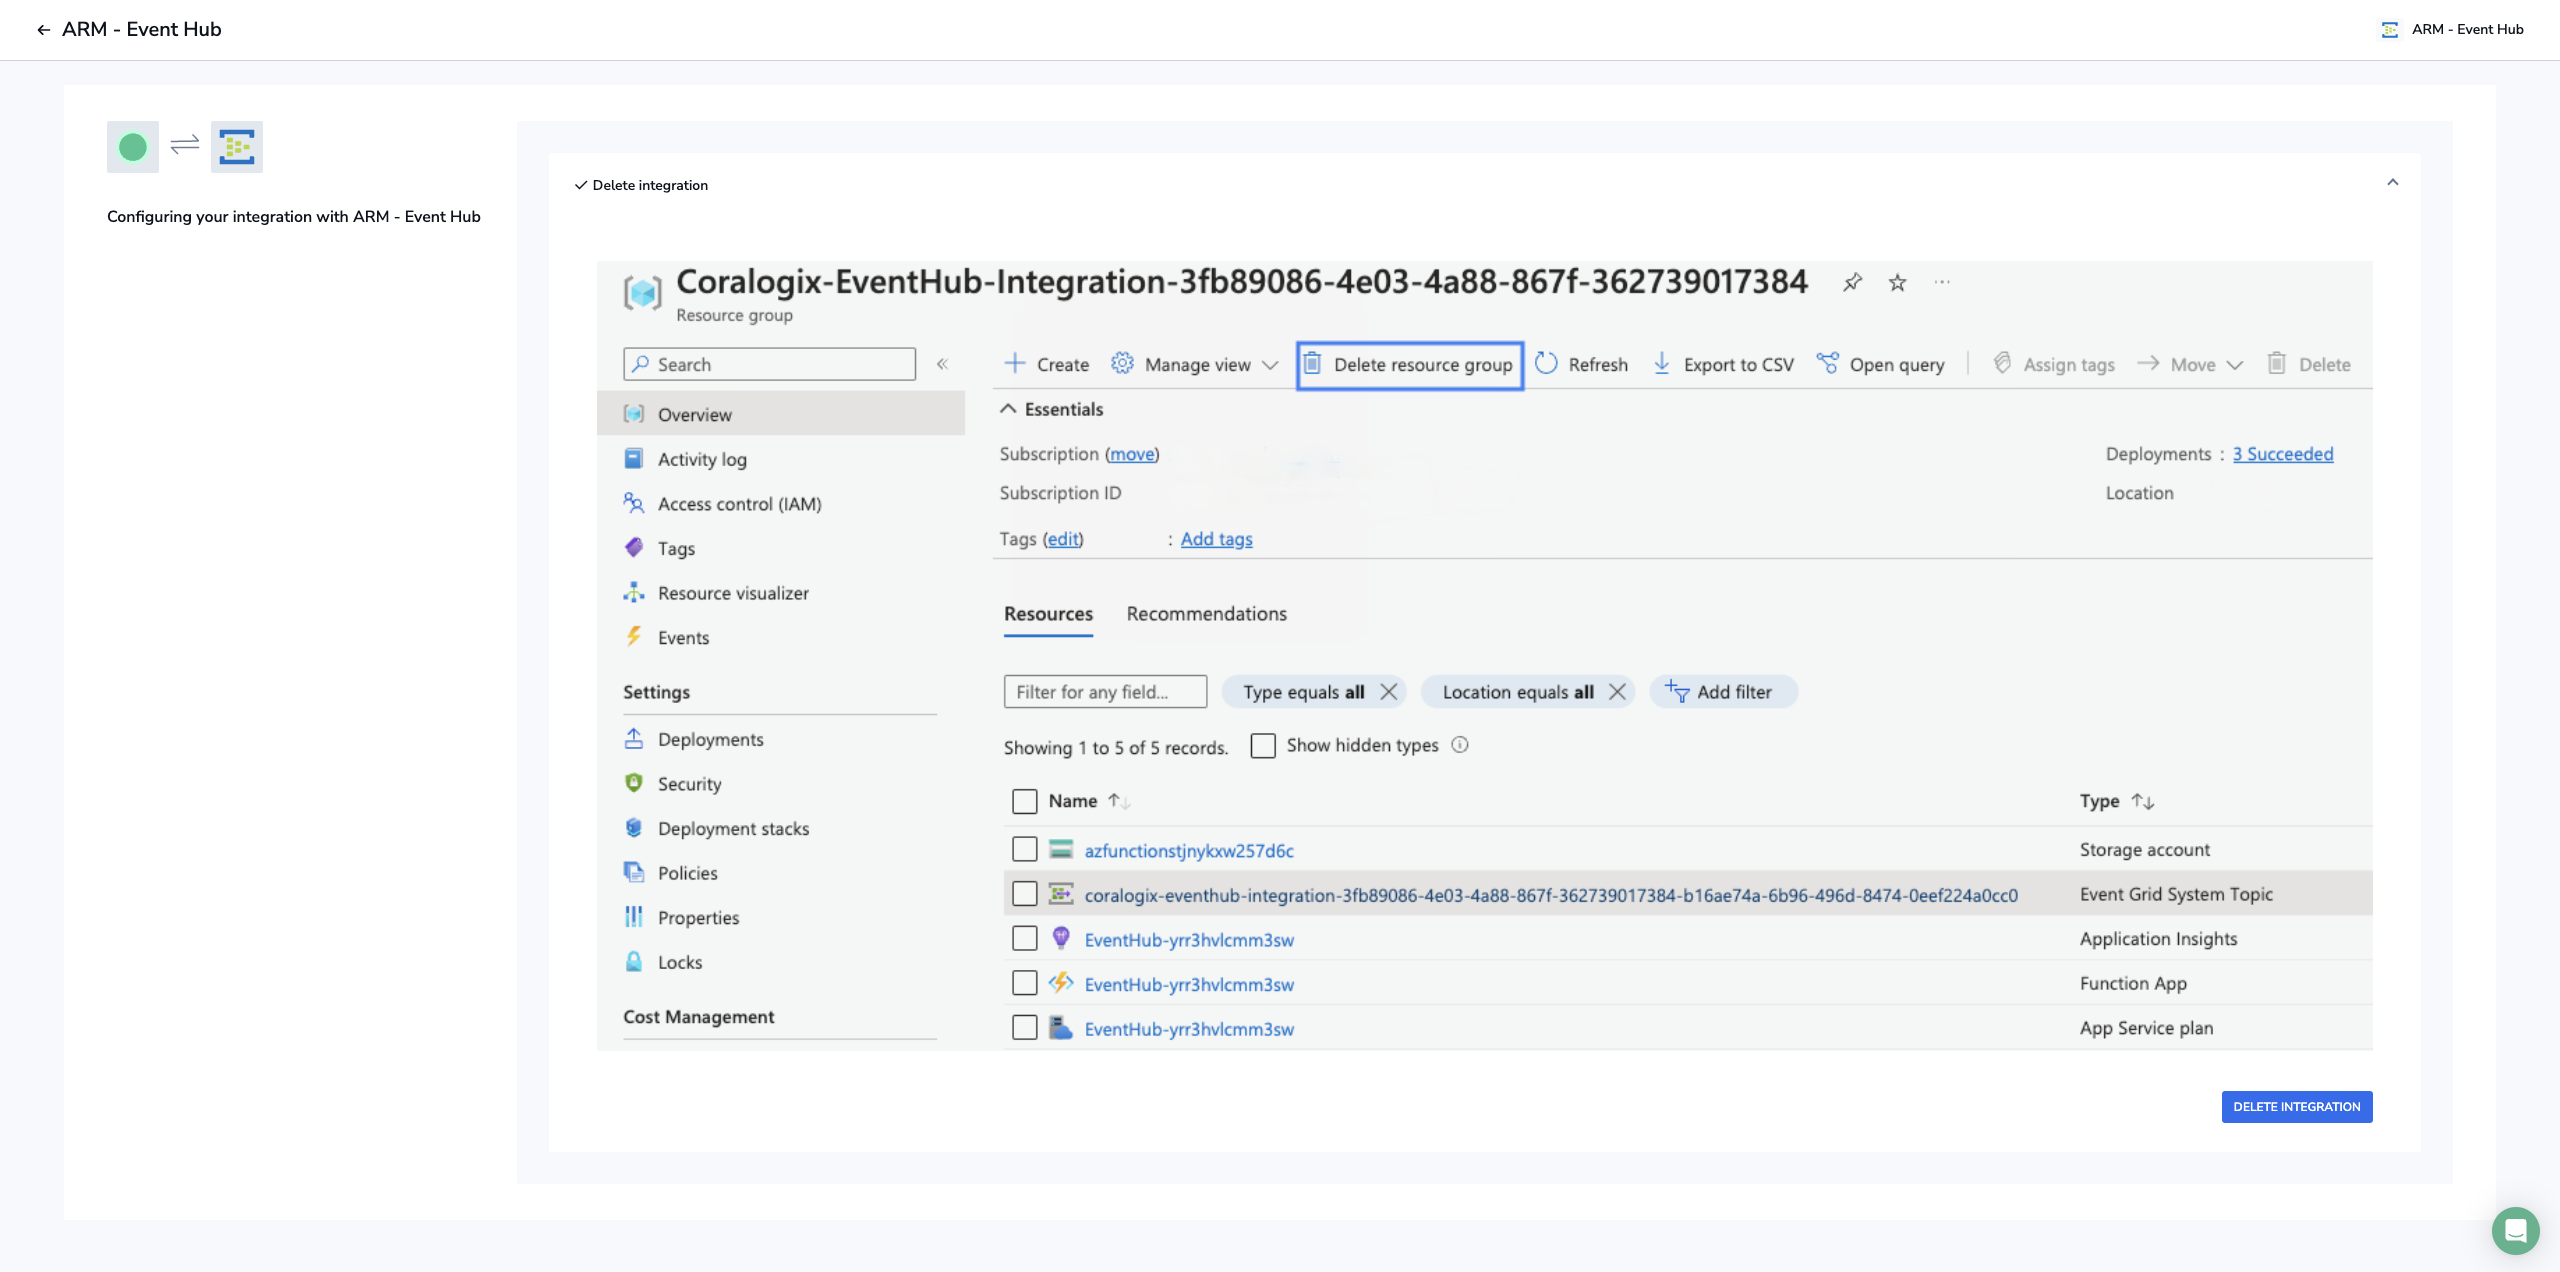
Task: Click the Open query graph icon
Action: 1827,363
